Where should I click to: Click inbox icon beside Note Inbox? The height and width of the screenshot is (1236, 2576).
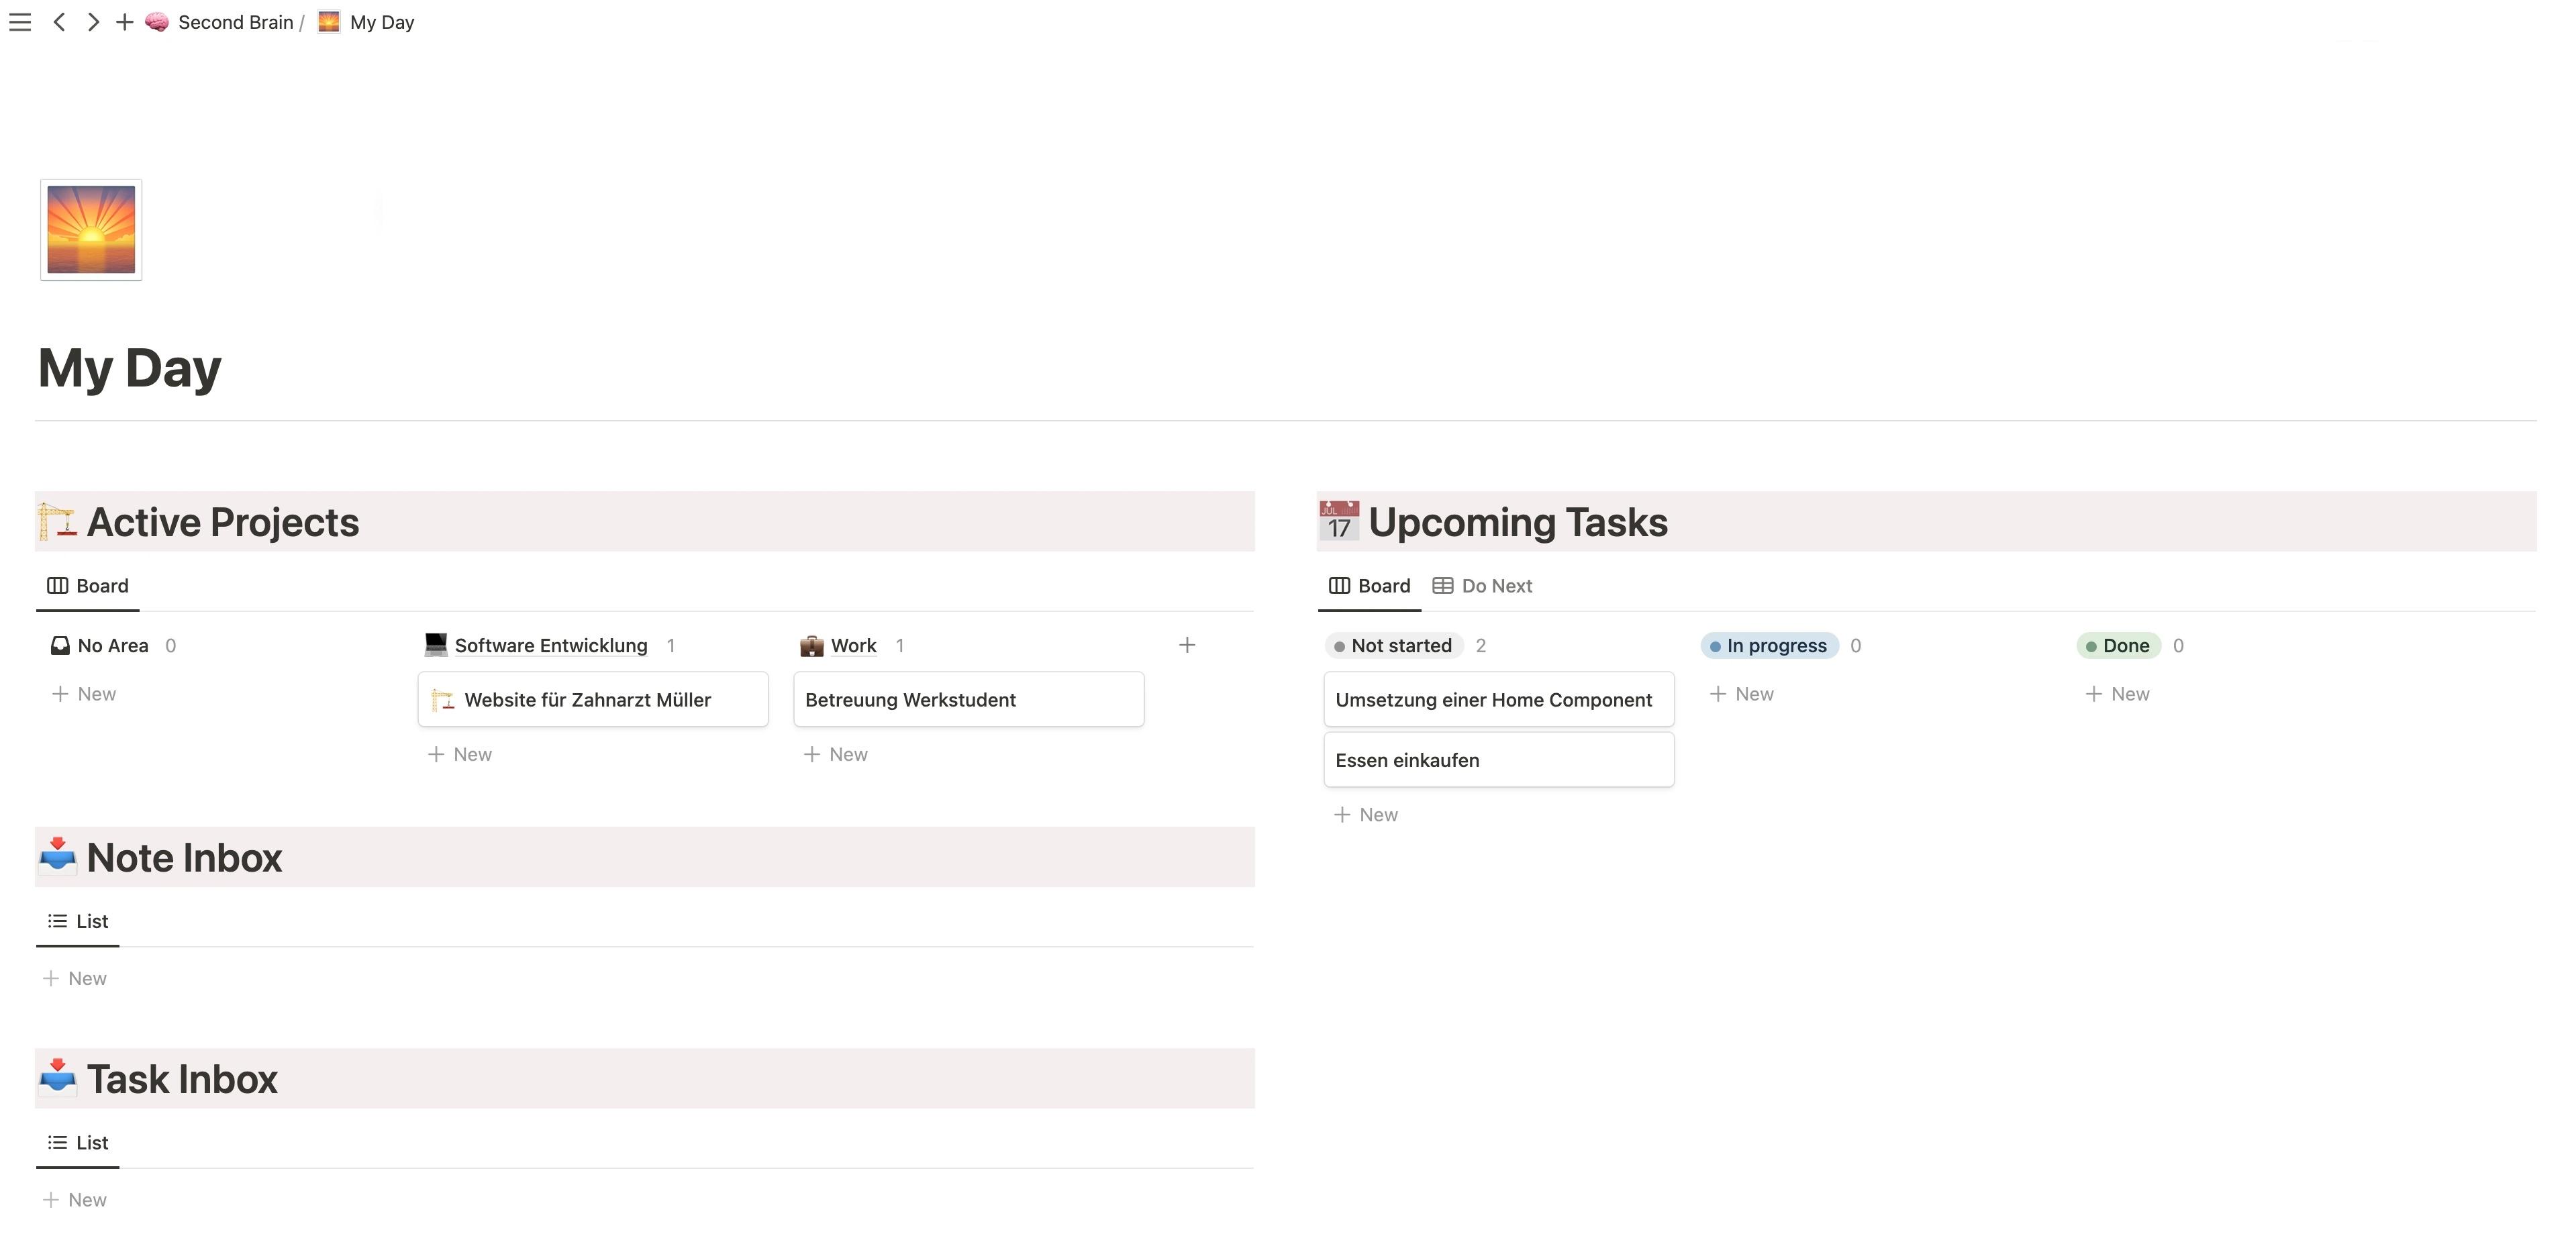(x=57, y=856)
